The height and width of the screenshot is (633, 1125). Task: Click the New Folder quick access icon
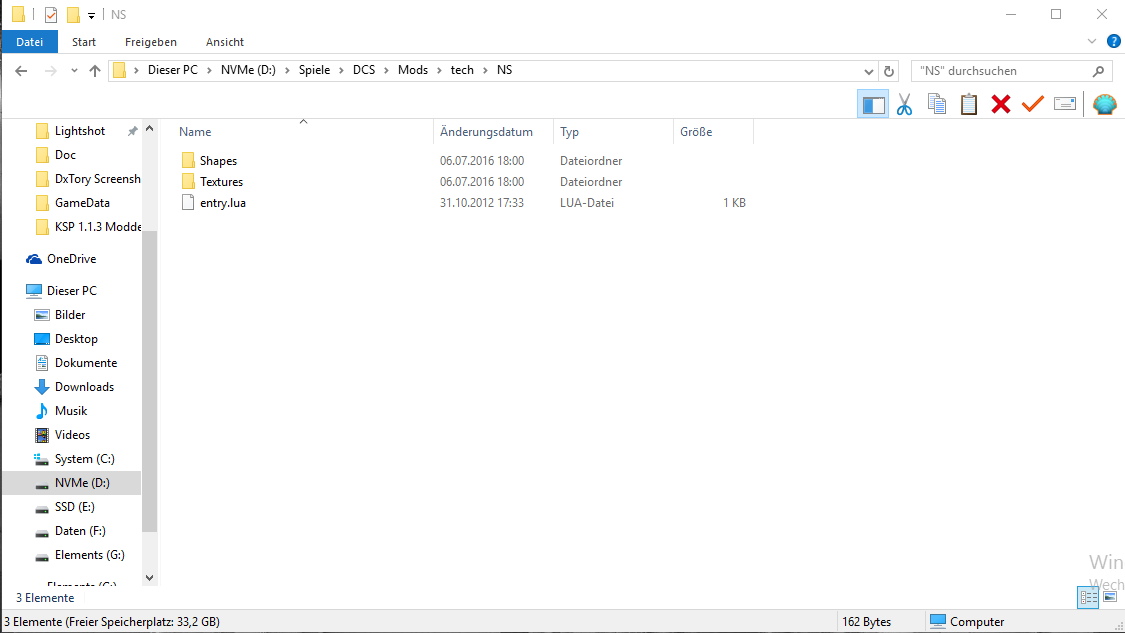point(73,14)
